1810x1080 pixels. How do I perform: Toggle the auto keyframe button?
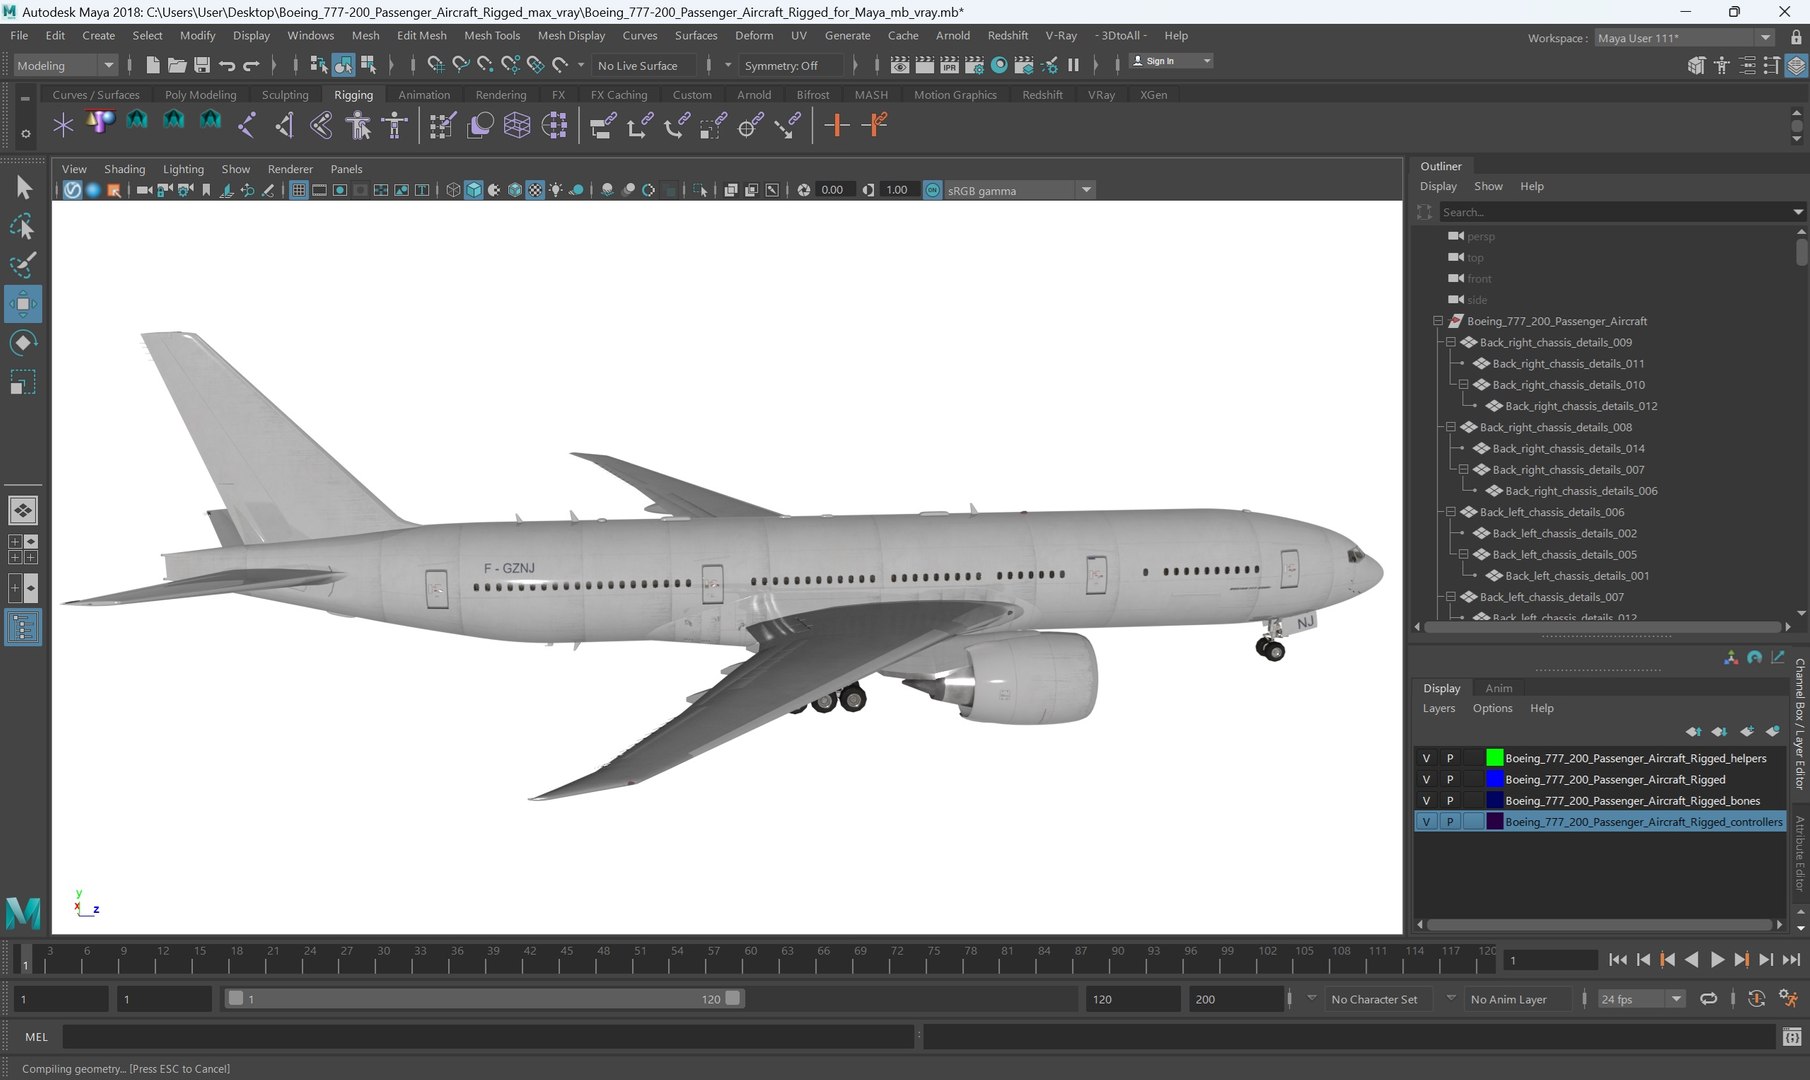pos(1756,999)
